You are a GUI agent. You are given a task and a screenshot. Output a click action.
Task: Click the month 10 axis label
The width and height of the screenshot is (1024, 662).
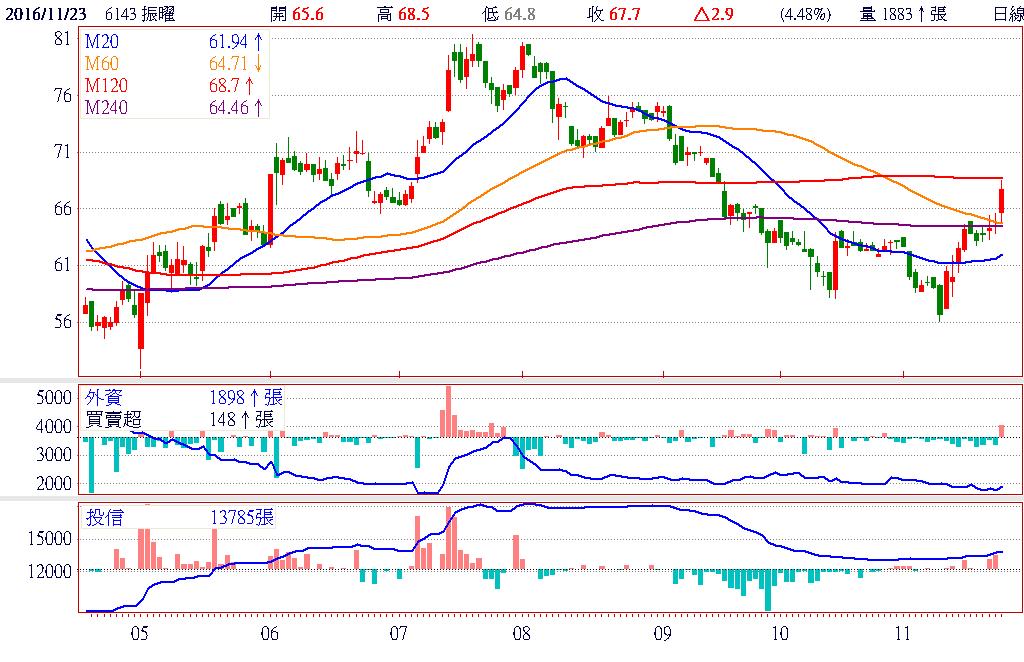point(780,633)
